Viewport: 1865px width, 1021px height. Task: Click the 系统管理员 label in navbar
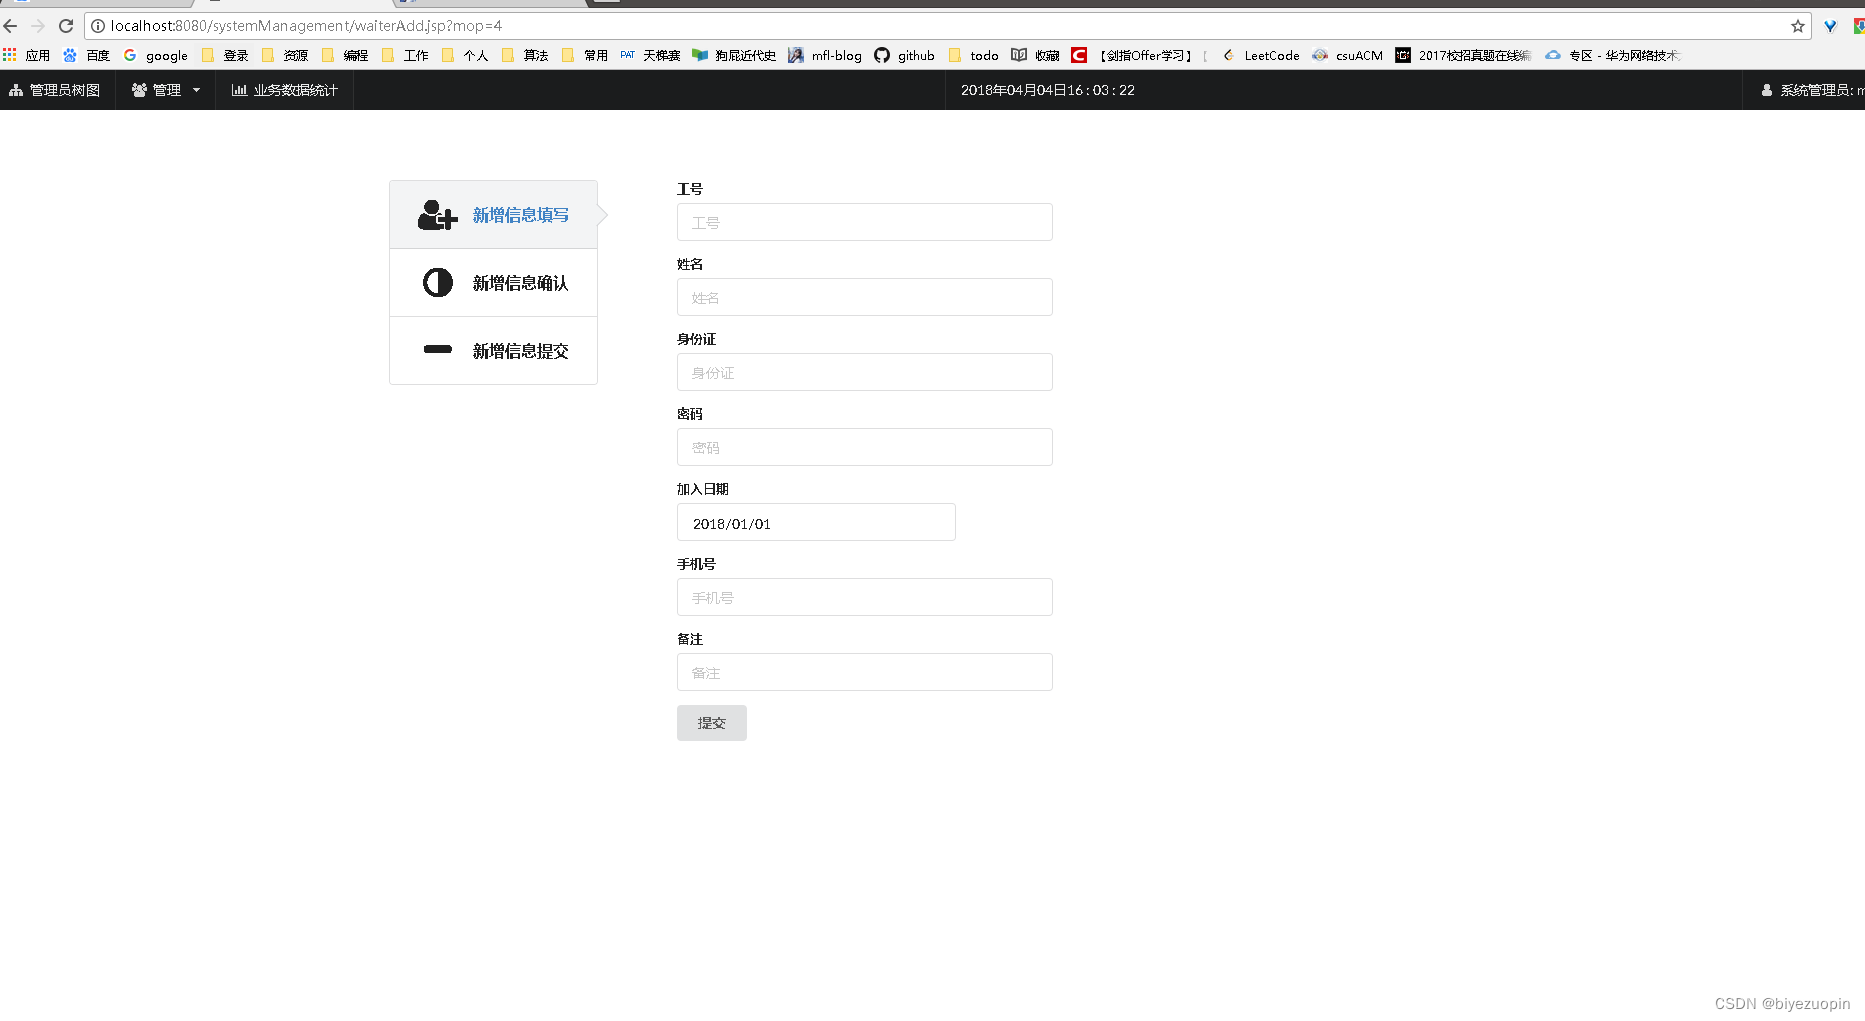1822,90
